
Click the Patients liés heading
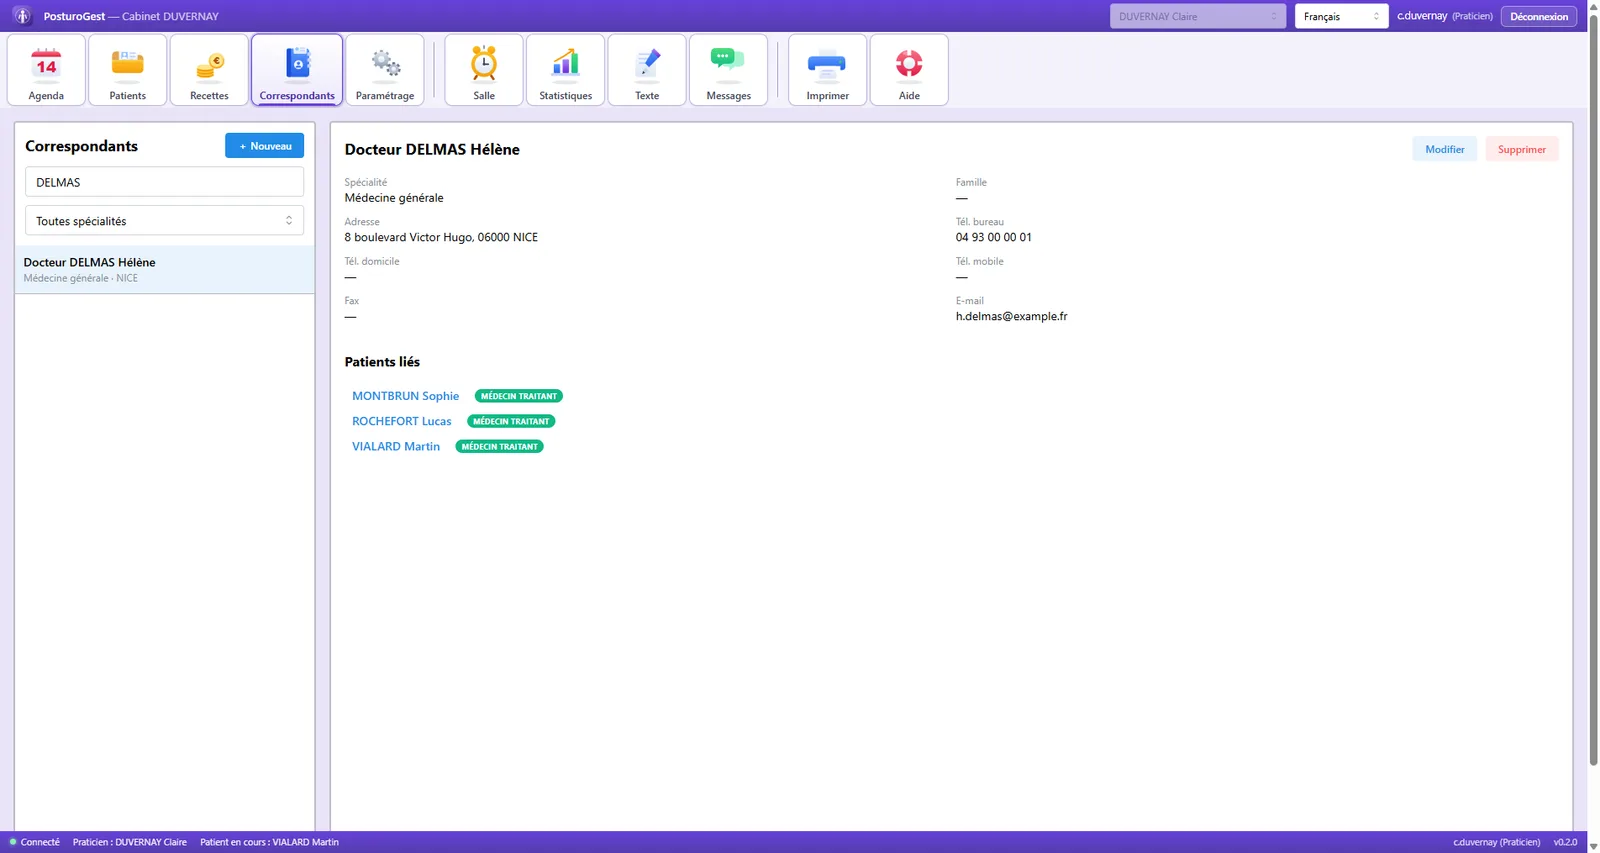point(382,362)
